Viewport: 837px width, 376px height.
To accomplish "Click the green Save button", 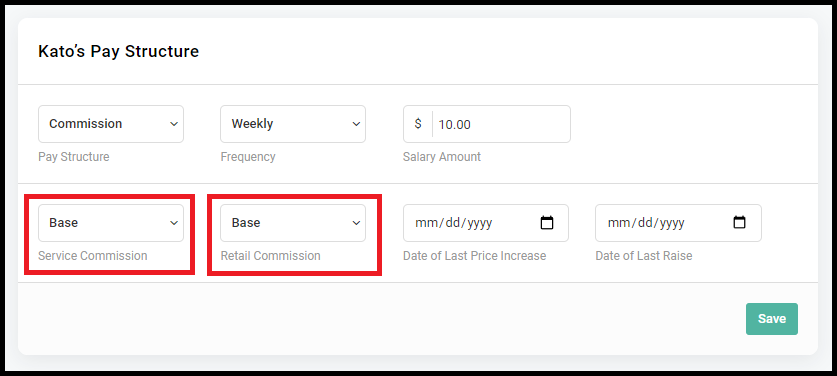I will pos(772,319).
